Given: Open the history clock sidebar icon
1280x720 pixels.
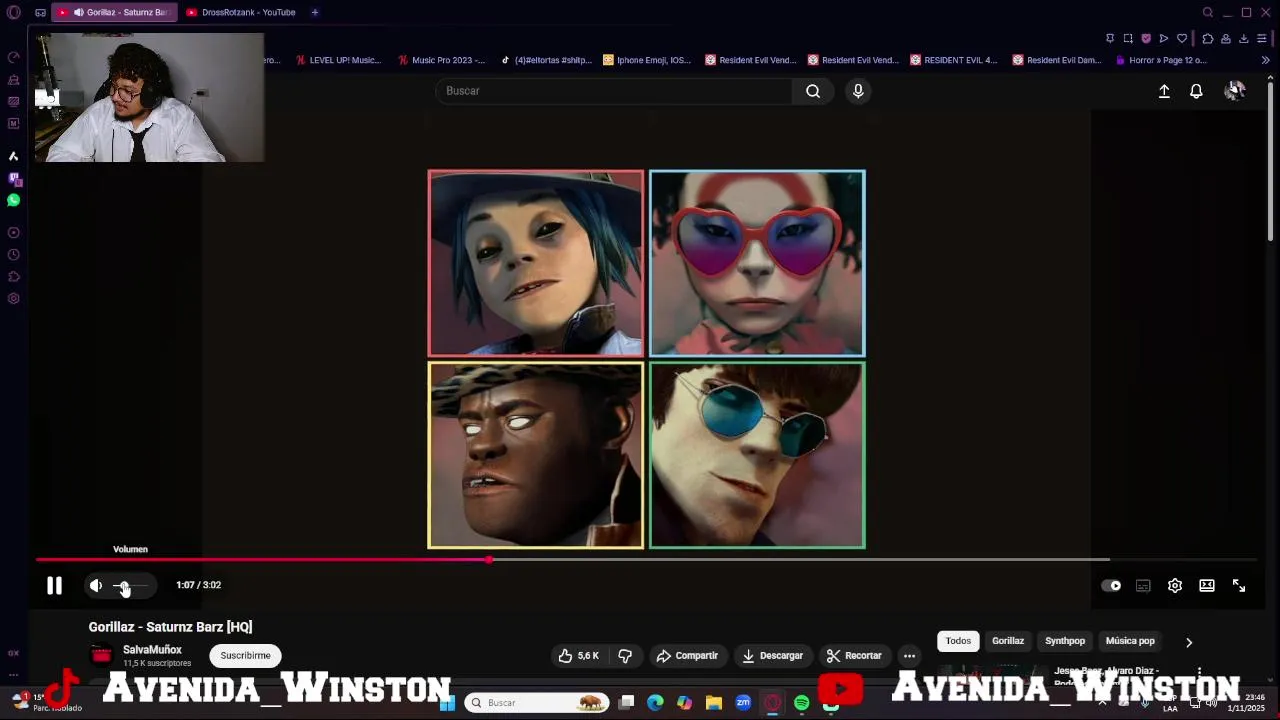Looking at the screenshot, I should tap(13, 255).
